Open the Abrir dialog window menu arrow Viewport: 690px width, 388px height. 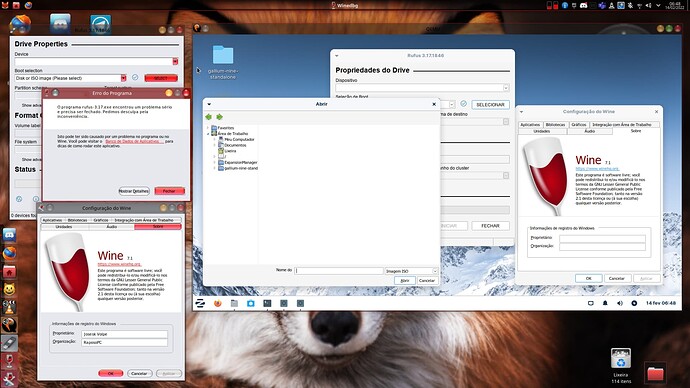pos(209,104)
